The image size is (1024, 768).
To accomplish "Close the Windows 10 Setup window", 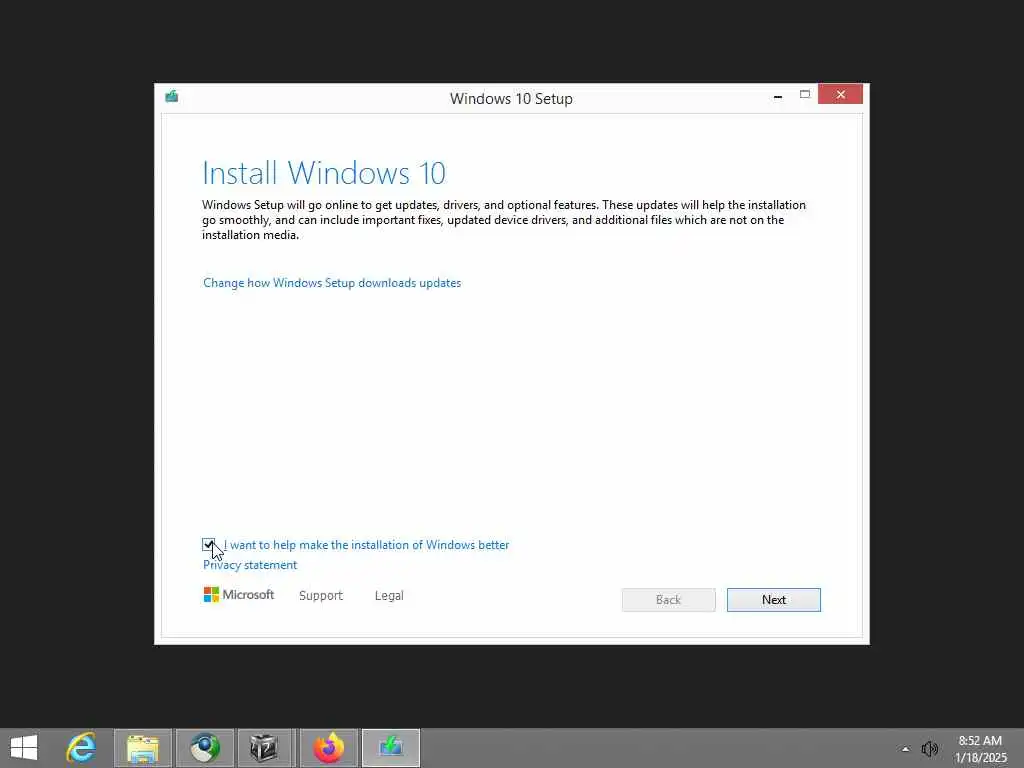I will [840, 95].
